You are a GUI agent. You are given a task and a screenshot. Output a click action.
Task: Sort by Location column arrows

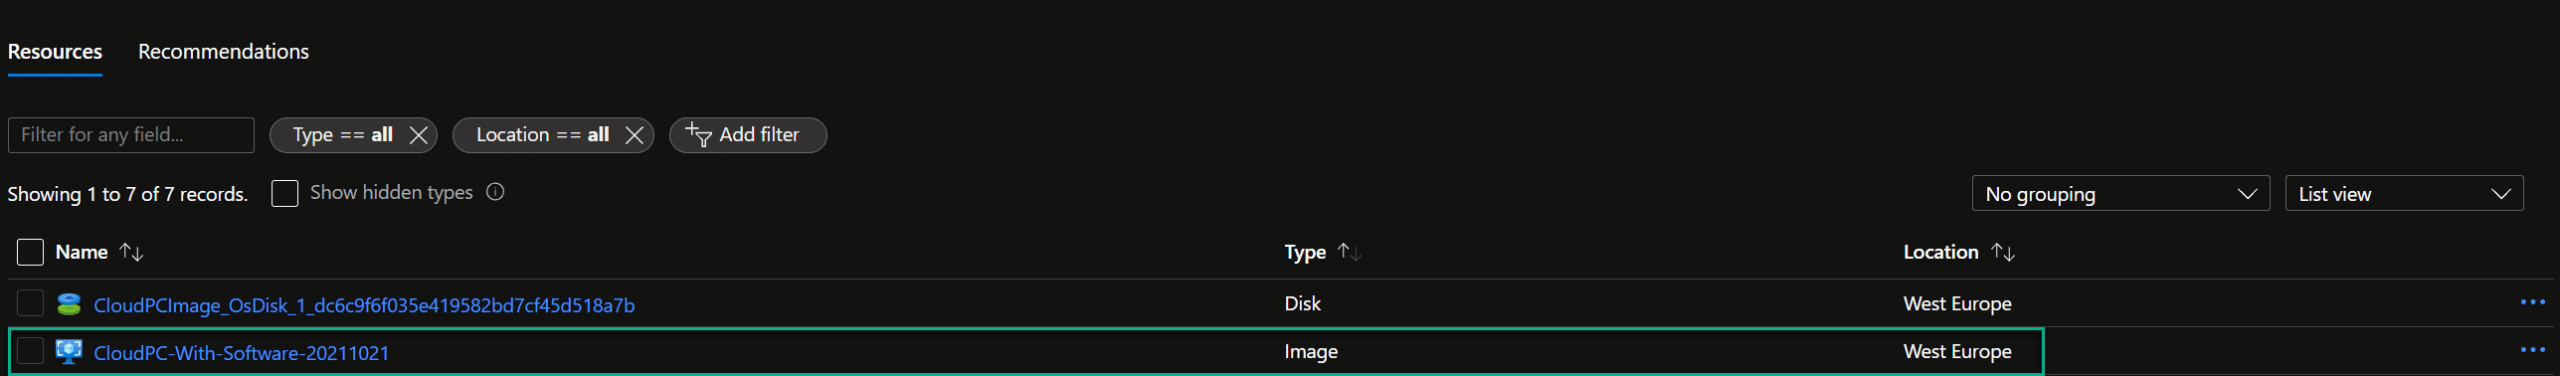pos(2002,252)
